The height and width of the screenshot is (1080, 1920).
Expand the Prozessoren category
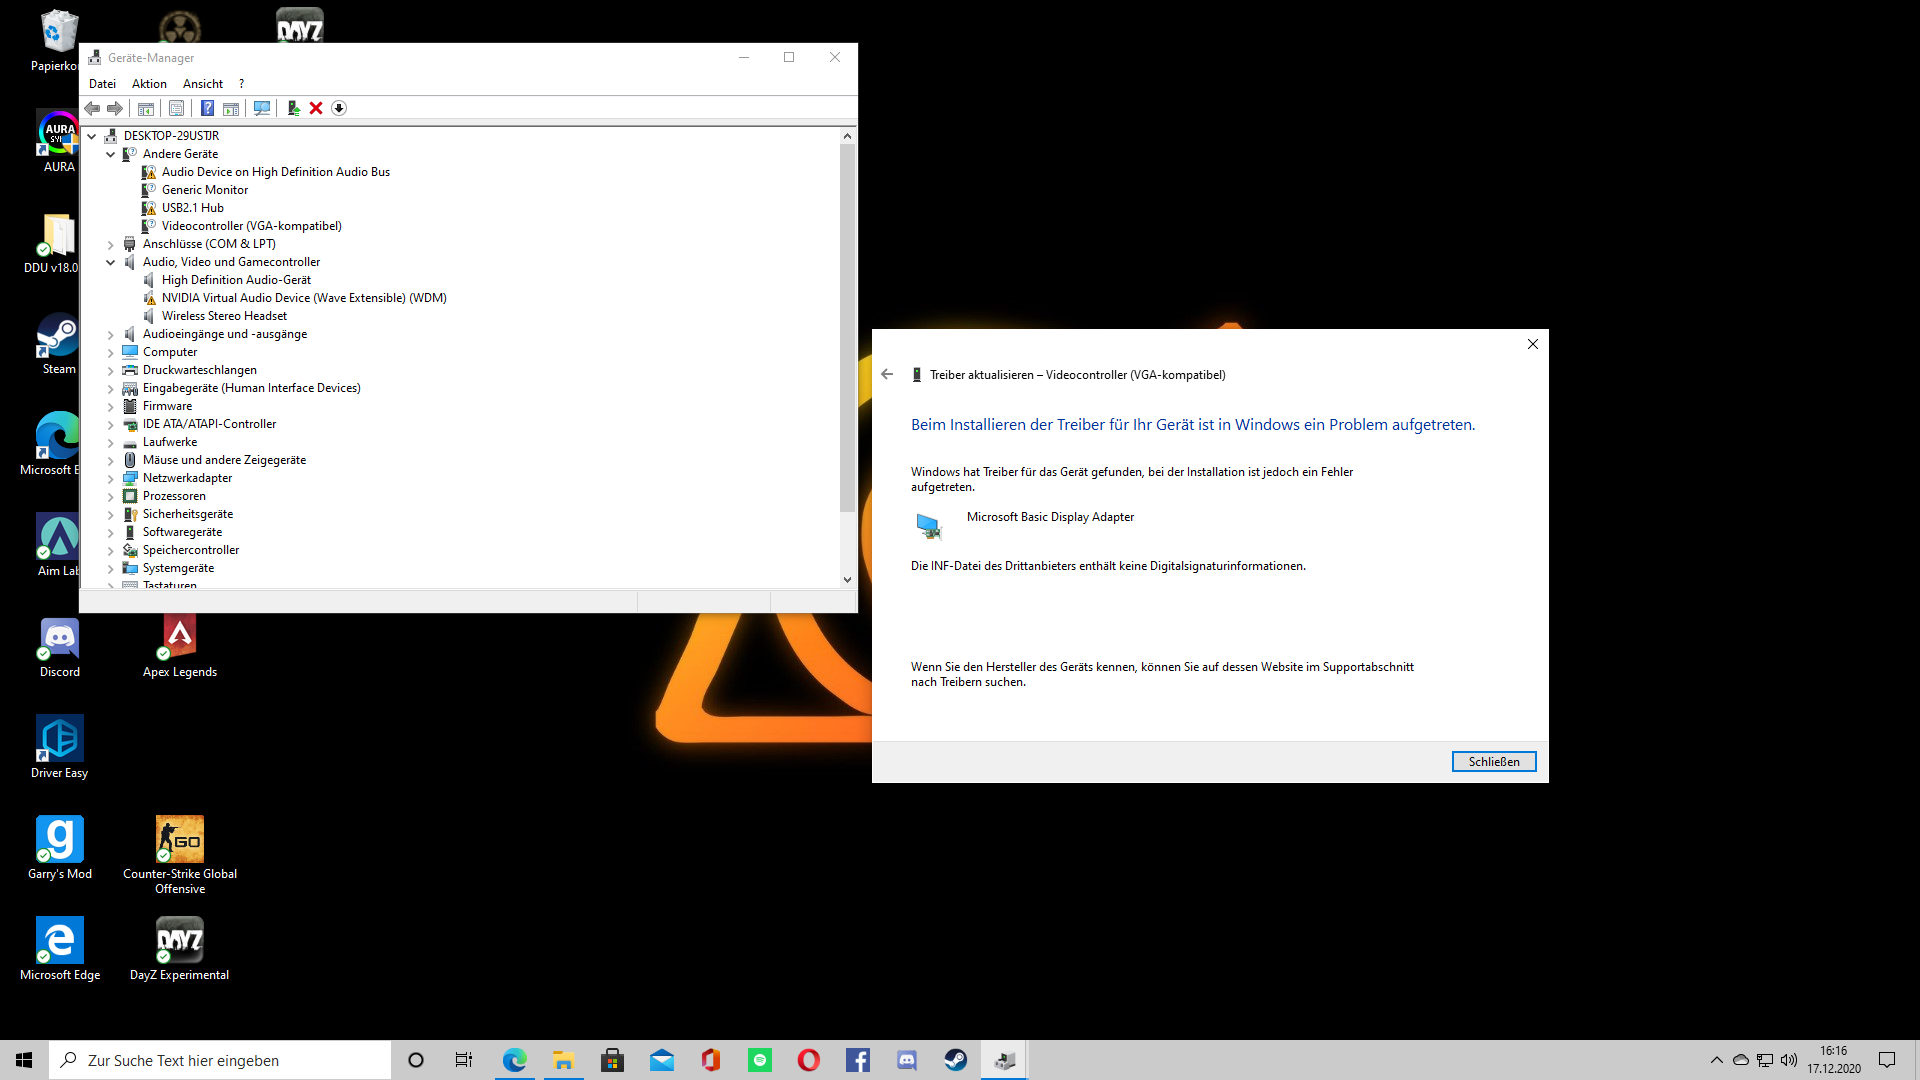(x=111, y=496)
